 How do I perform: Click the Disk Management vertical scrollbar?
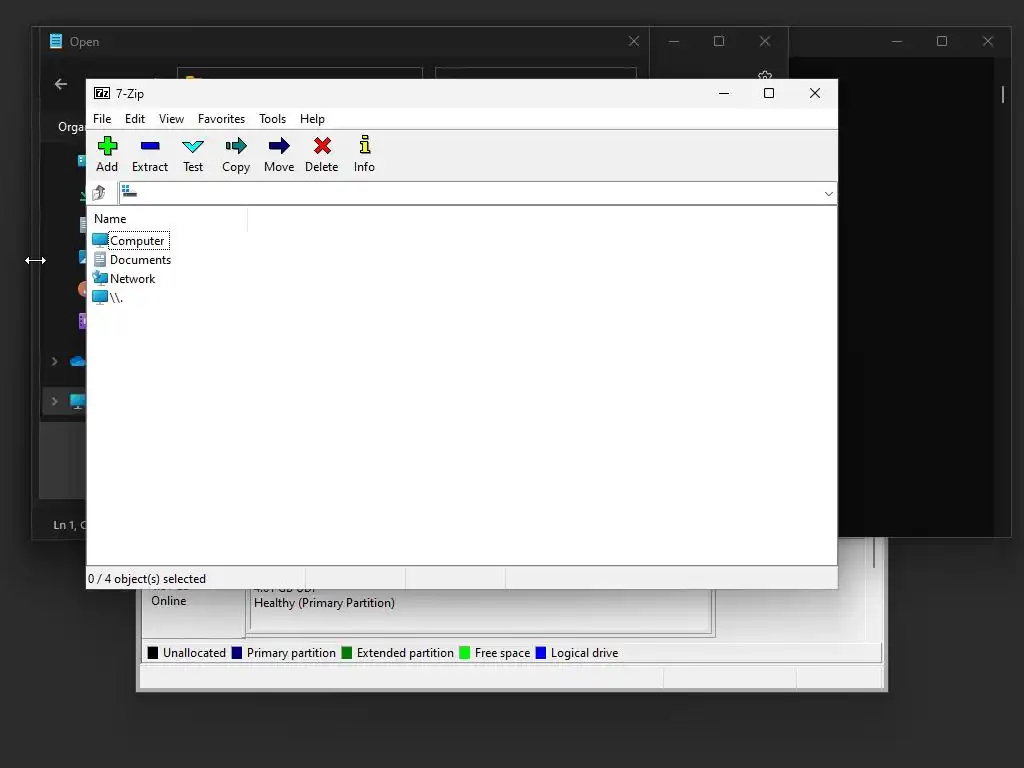pyautogui.click(x=874, y=552)
